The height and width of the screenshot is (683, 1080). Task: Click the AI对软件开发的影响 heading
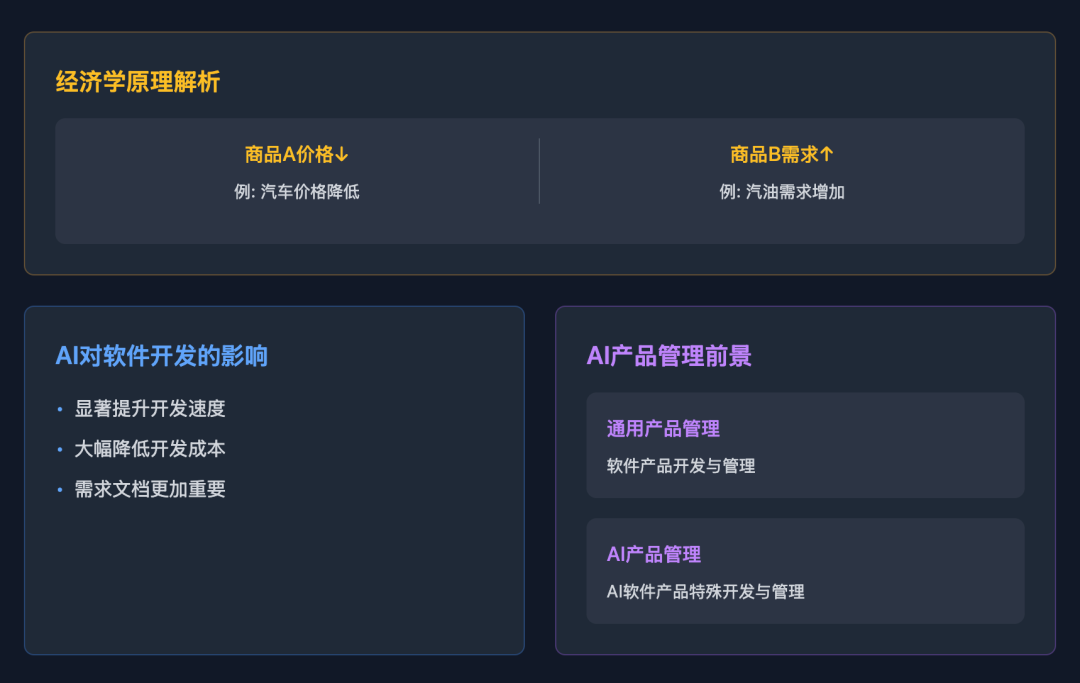161,356
